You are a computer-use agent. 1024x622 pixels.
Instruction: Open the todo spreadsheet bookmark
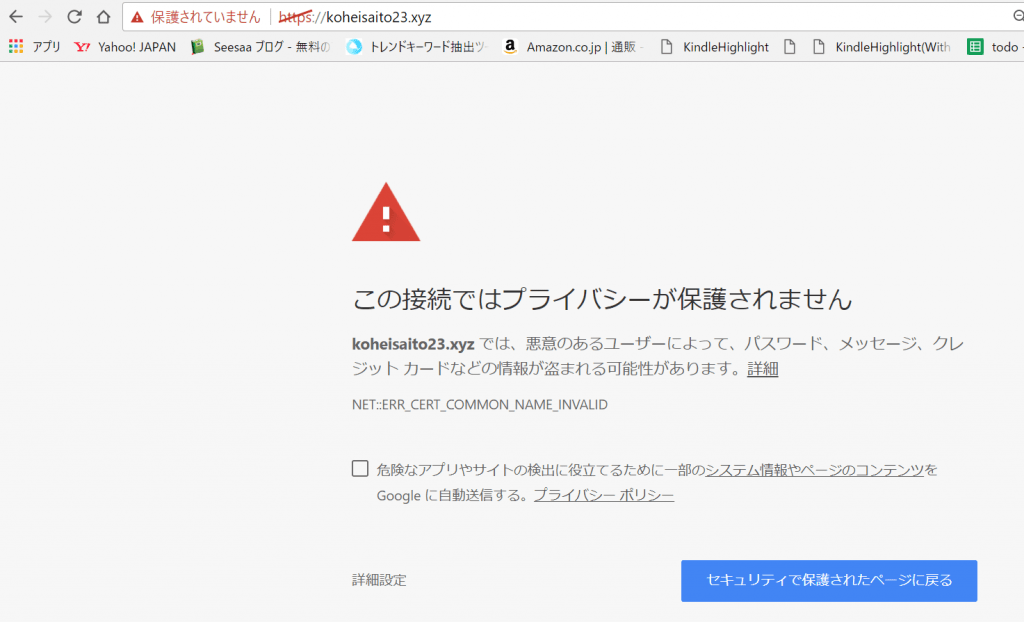(995, 46)
